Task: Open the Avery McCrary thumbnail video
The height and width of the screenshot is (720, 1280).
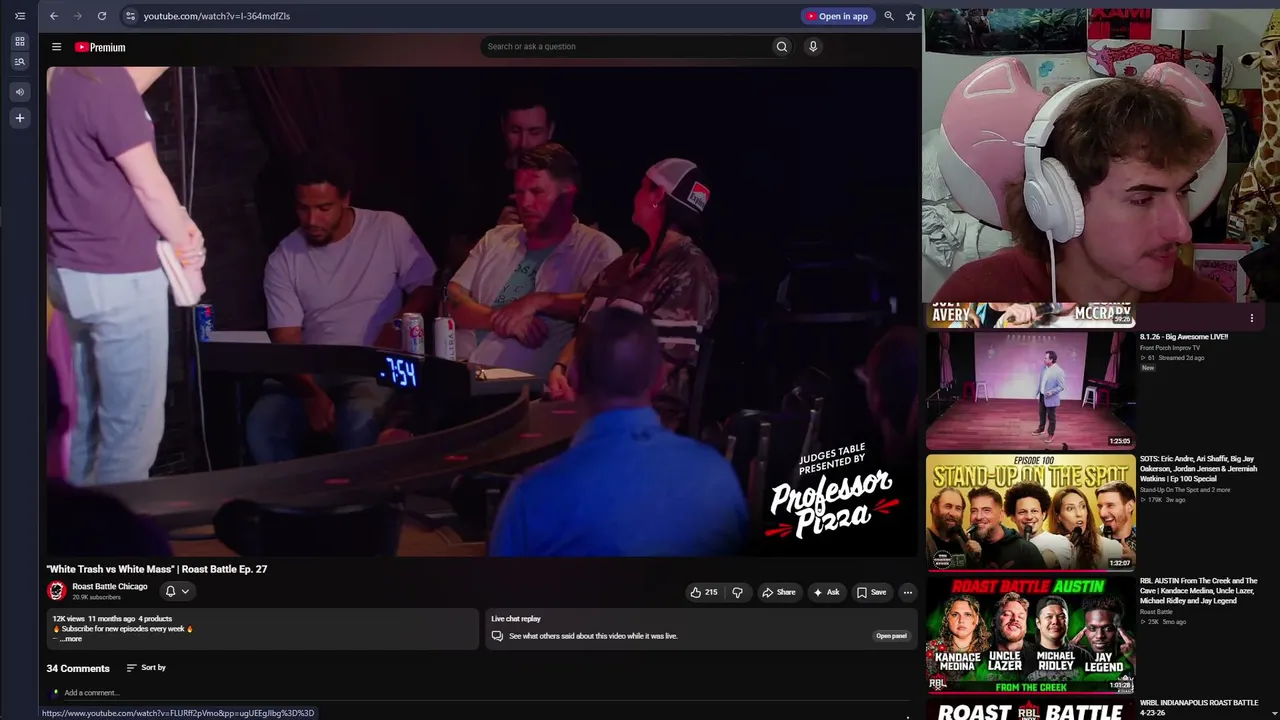Action: tap(1030, 315)
